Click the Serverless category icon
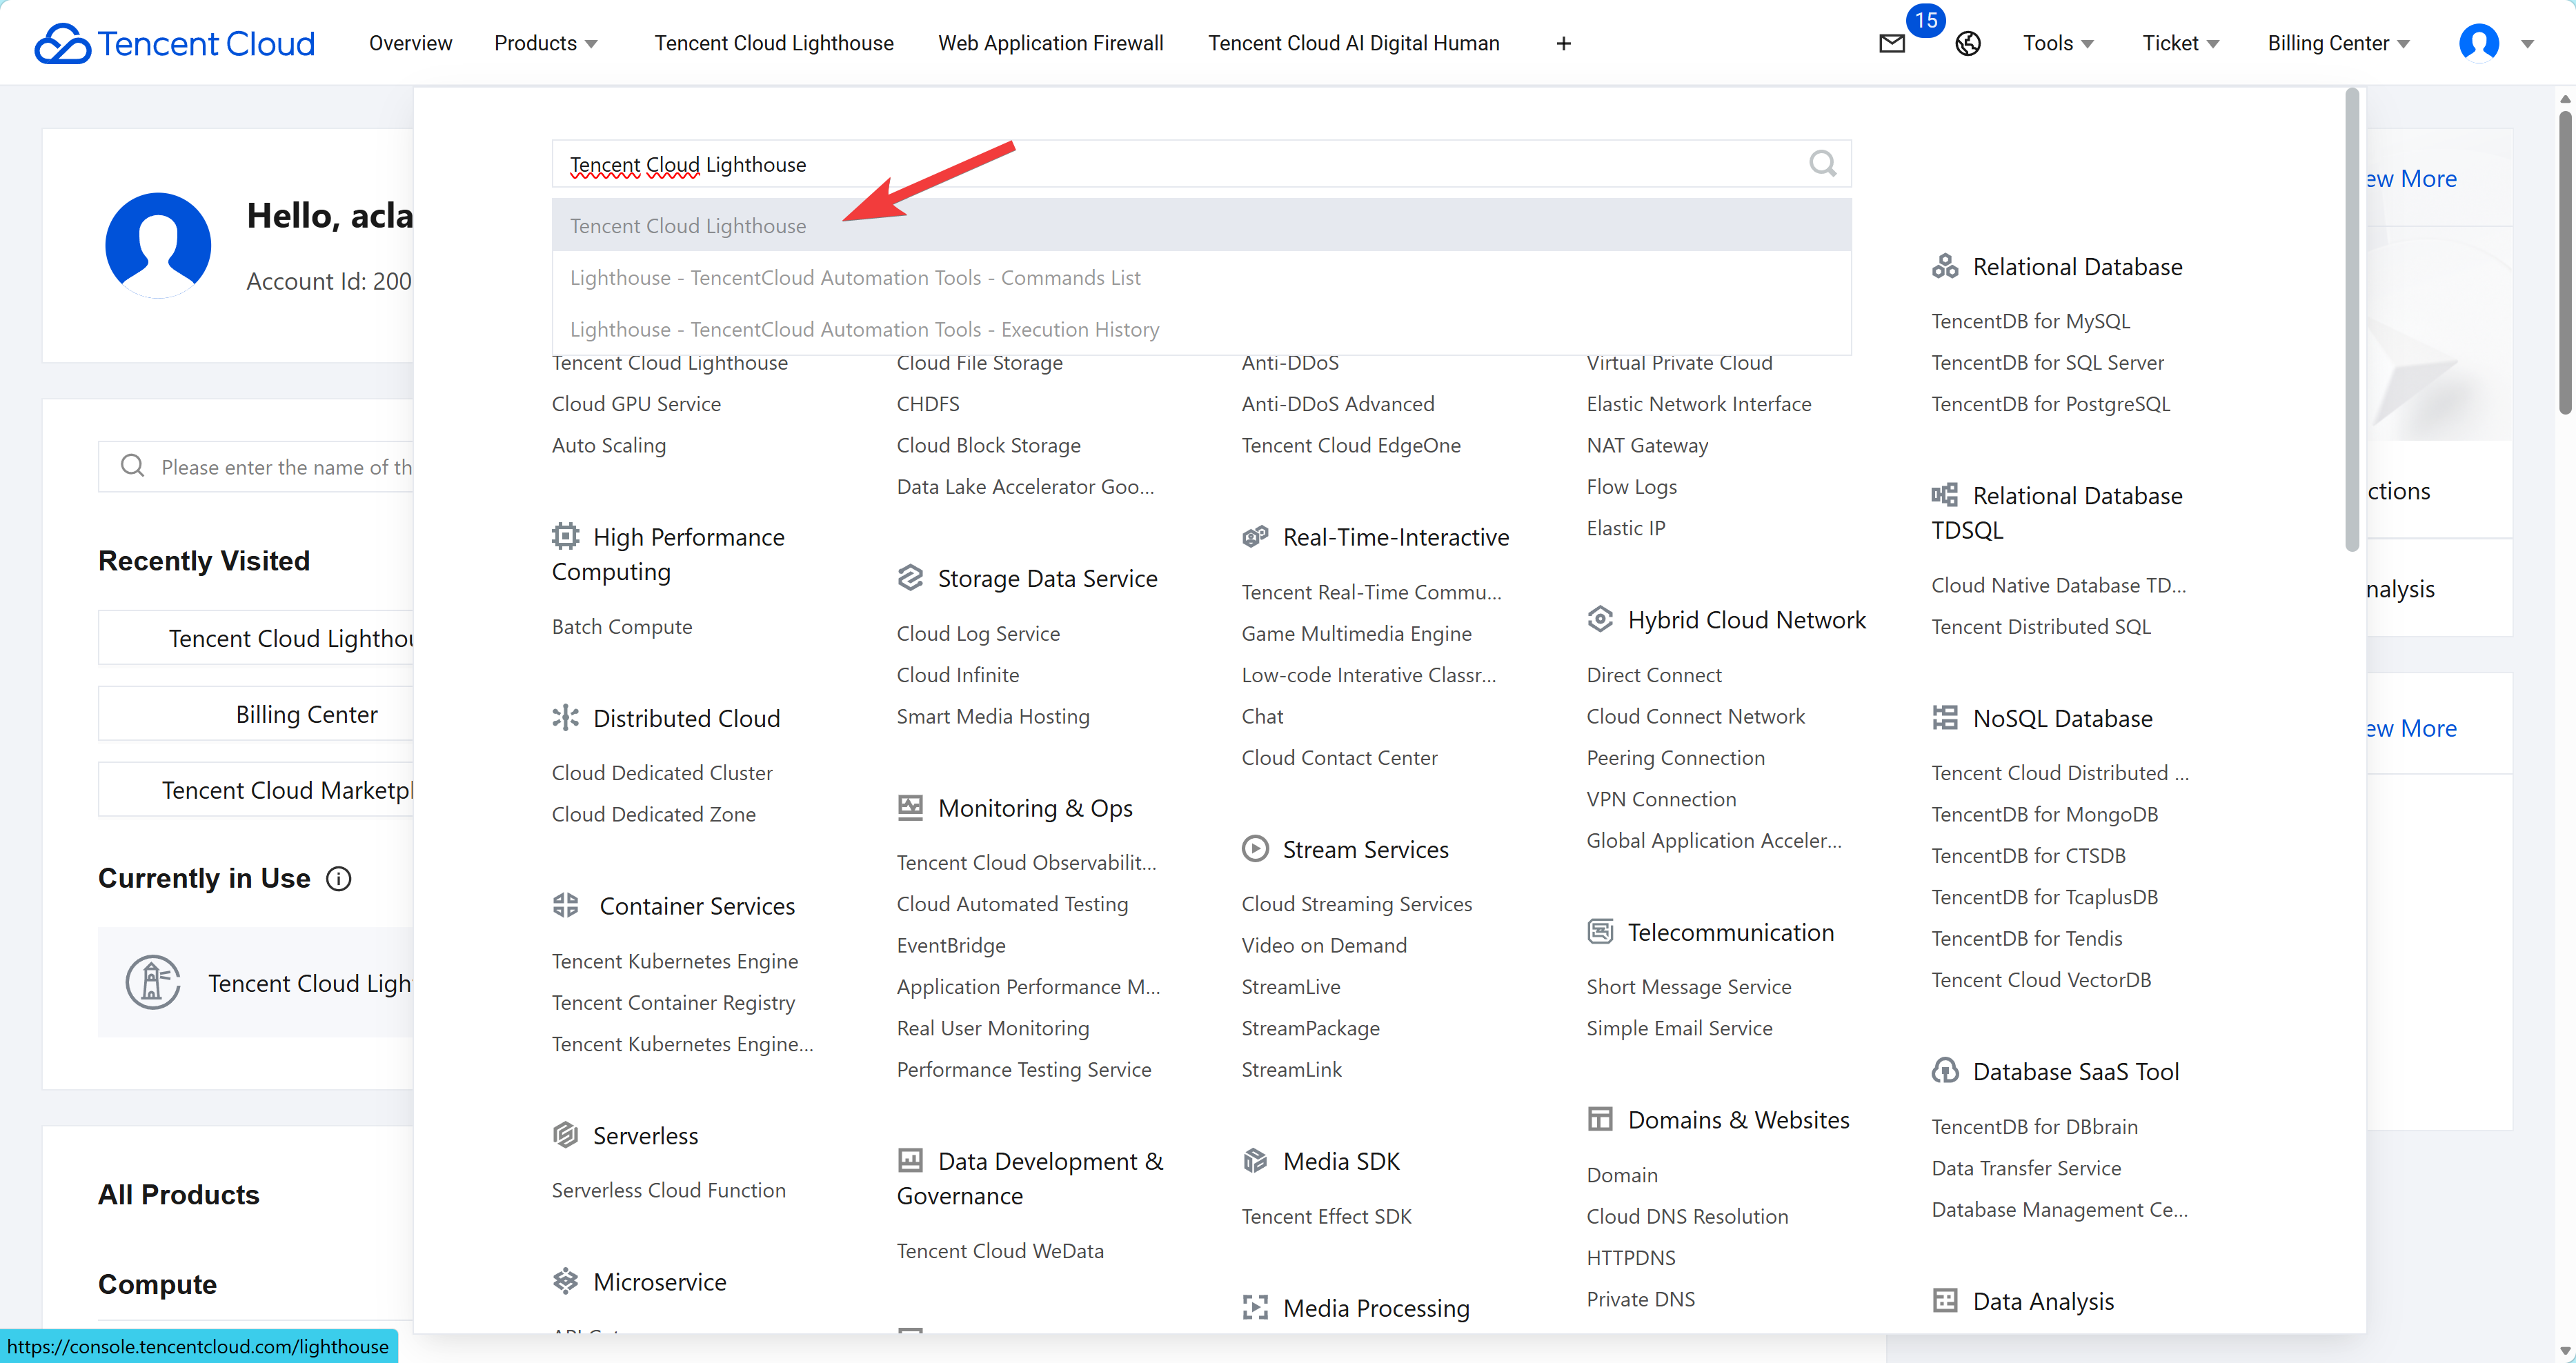Image resolution: width=2576 pixels, height=1363 pixels. tap(565, 1135)
